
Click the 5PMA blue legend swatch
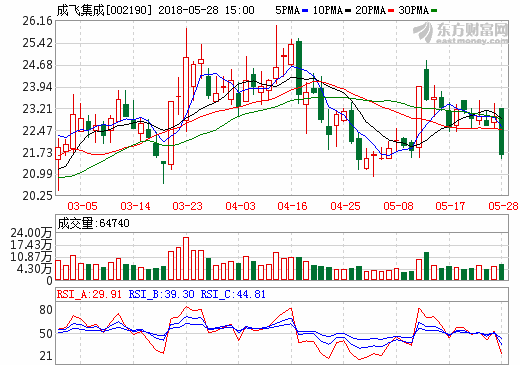[x=306, y=11]
